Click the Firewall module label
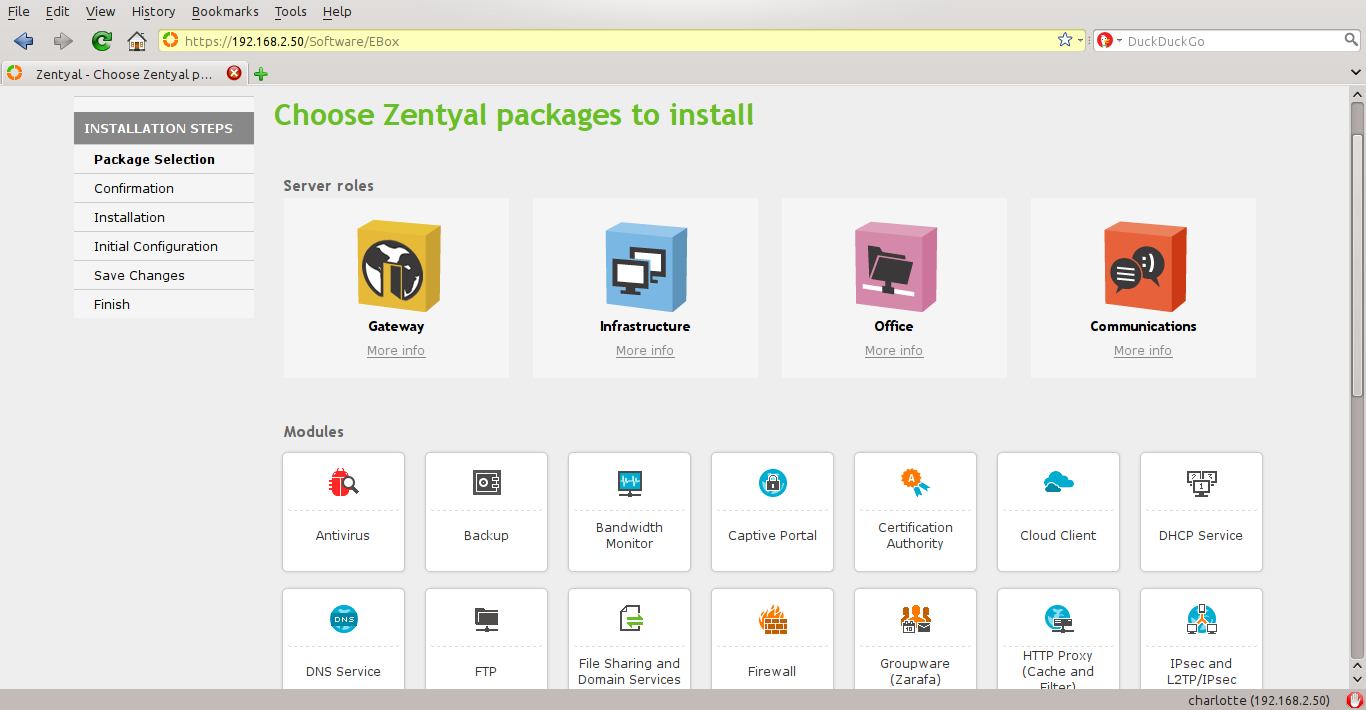 point(772,672)
